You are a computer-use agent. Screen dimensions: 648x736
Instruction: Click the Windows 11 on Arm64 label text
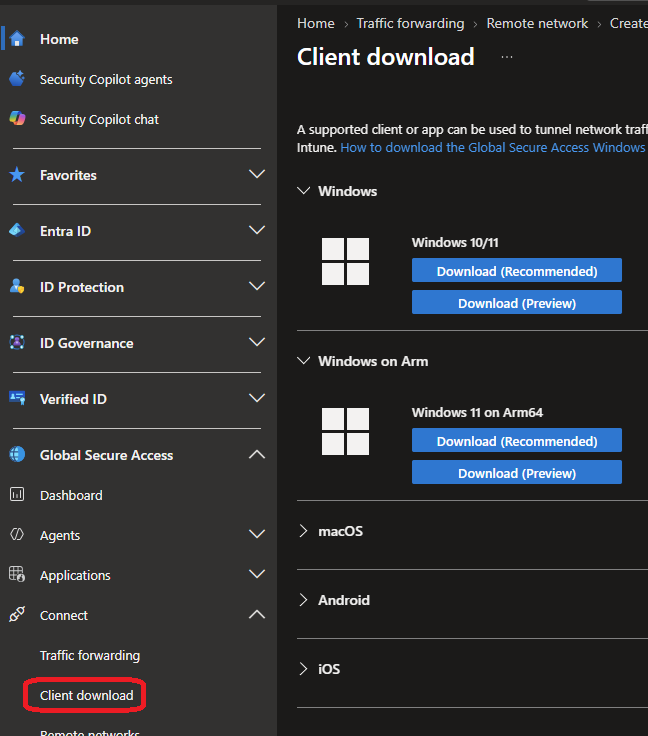pyautogui.click(x=477, y=413)
